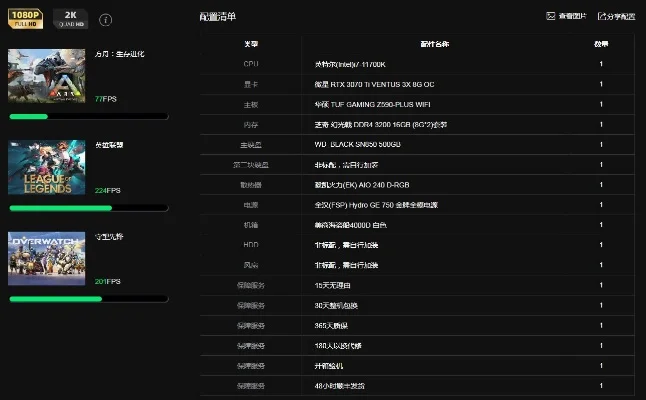Select the 显卡 graphics card type cell
The image size is (646, 400).
[251, 84]
